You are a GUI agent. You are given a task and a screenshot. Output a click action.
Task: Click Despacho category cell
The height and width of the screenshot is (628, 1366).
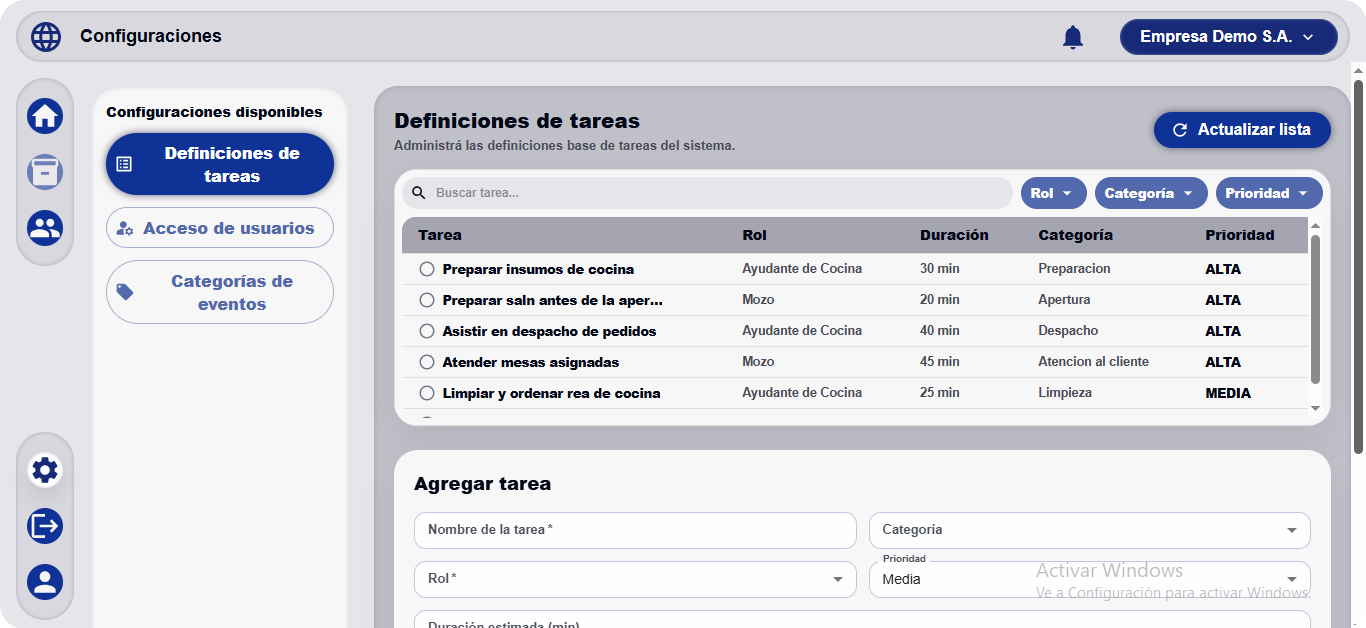(x=1068, y=331)
